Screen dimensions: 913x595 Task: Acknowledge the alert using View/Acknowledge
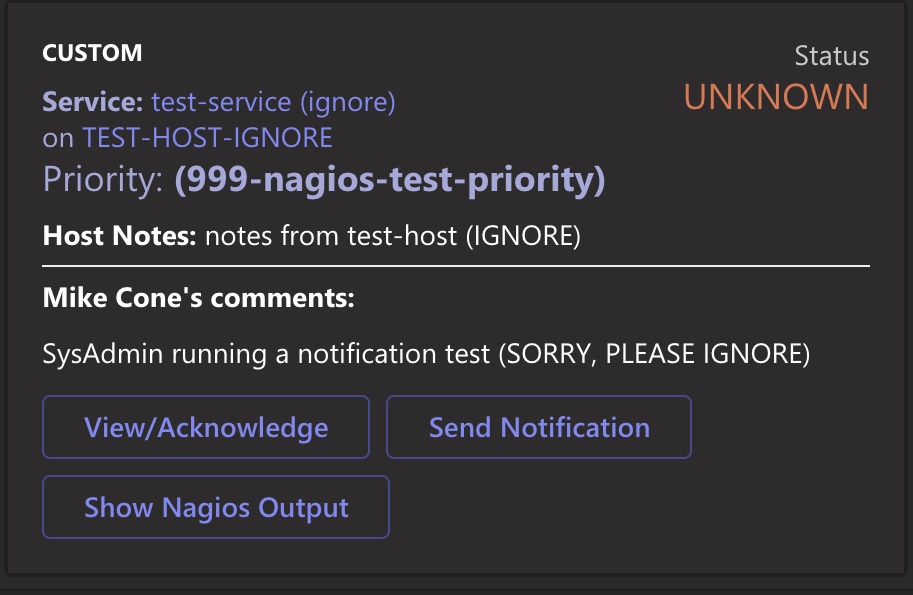pyautogui.click(x=205, y=427)
